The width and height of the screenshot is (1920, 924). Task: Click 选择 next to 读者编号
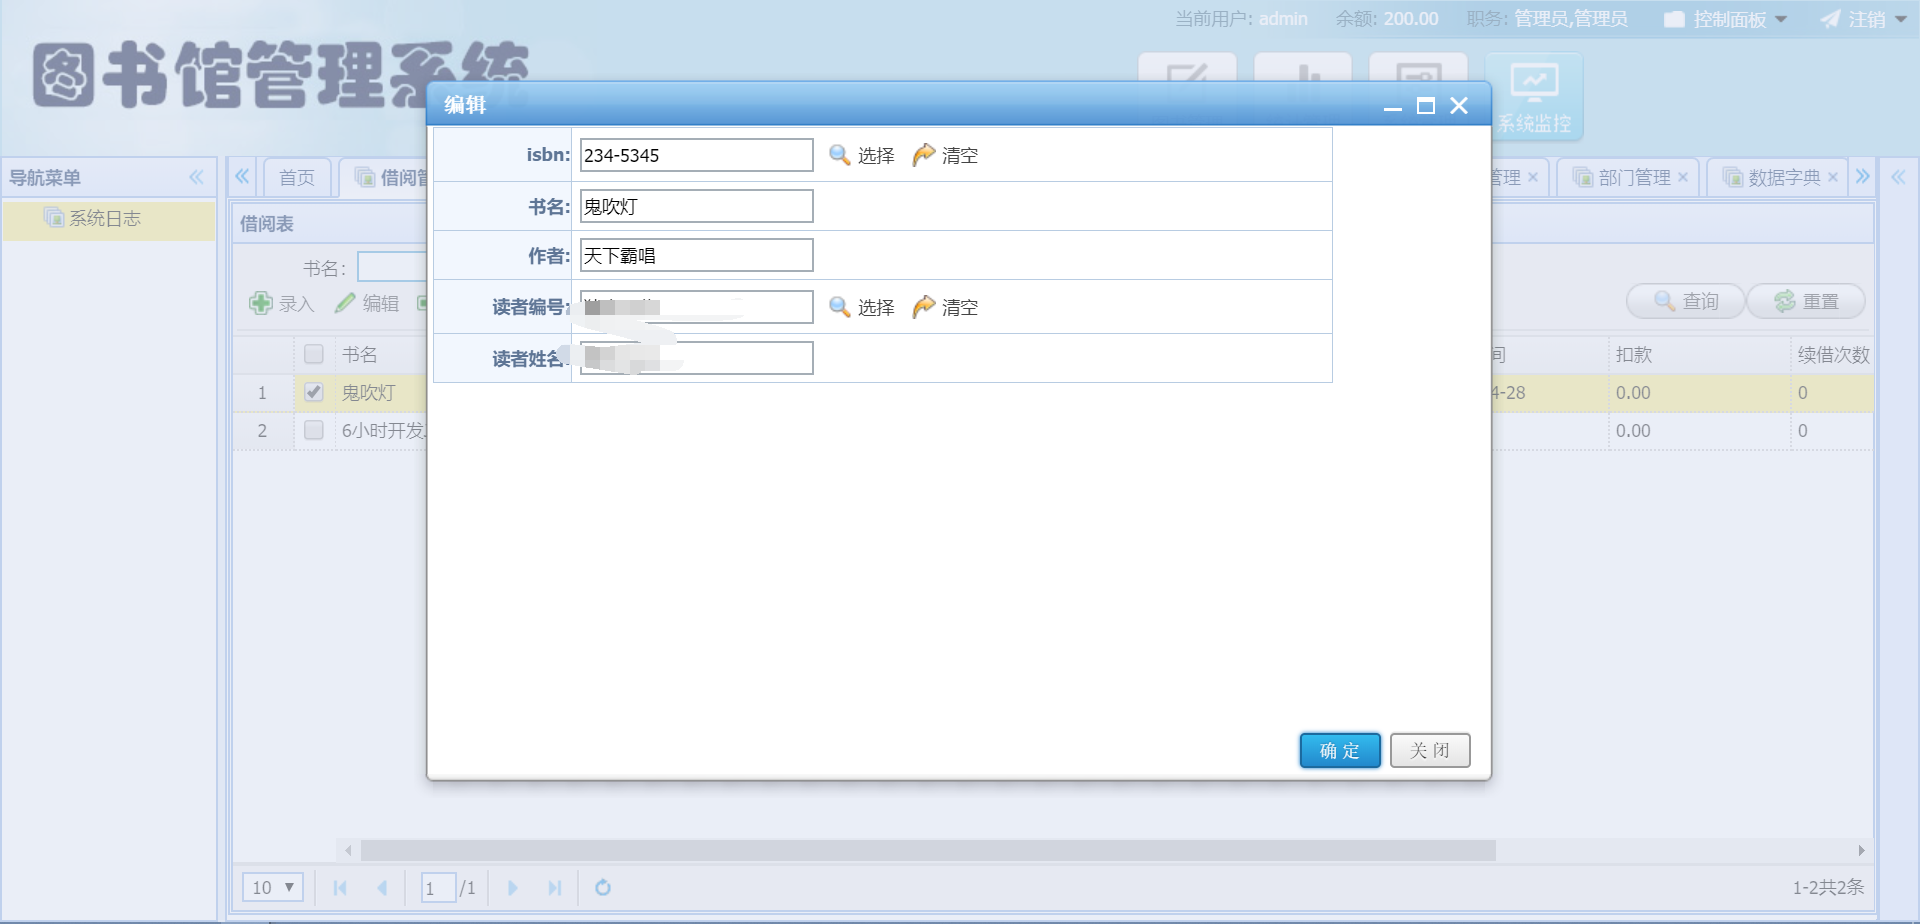click(861, 307)
